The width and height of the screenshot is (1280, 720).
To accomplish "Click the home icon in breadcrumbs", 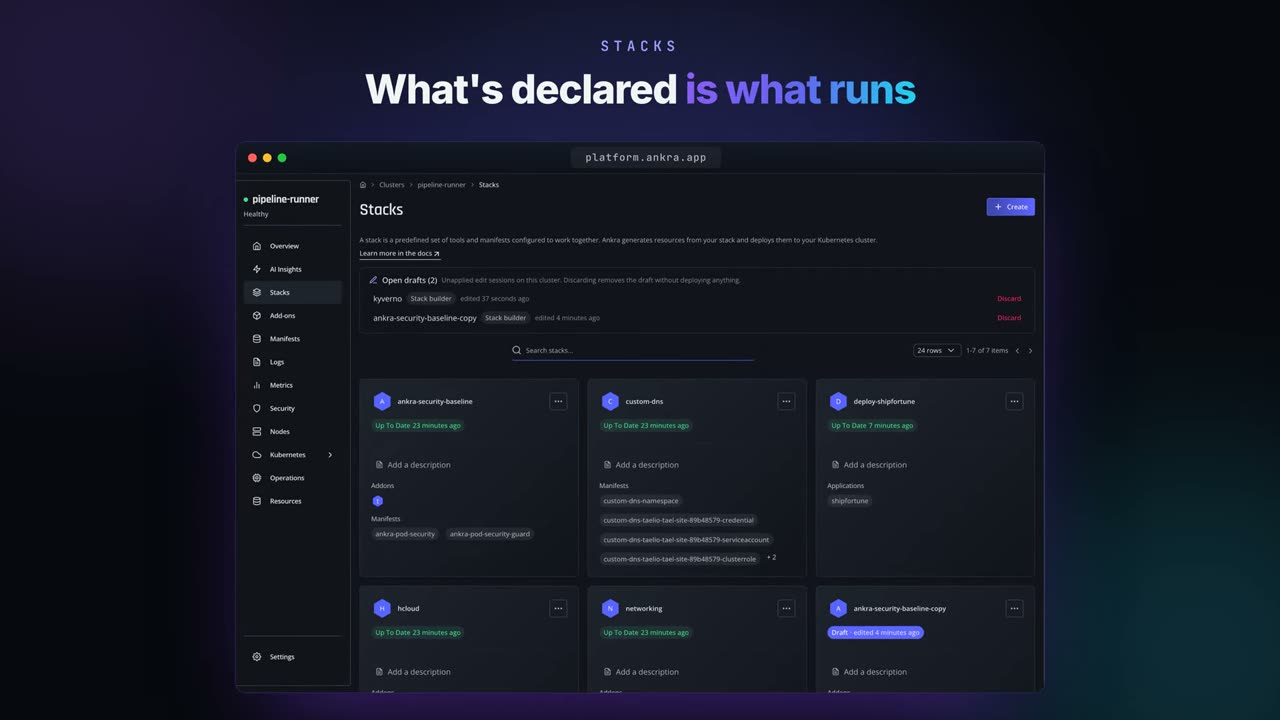I will pyautogui.click(x=363, y=185).
